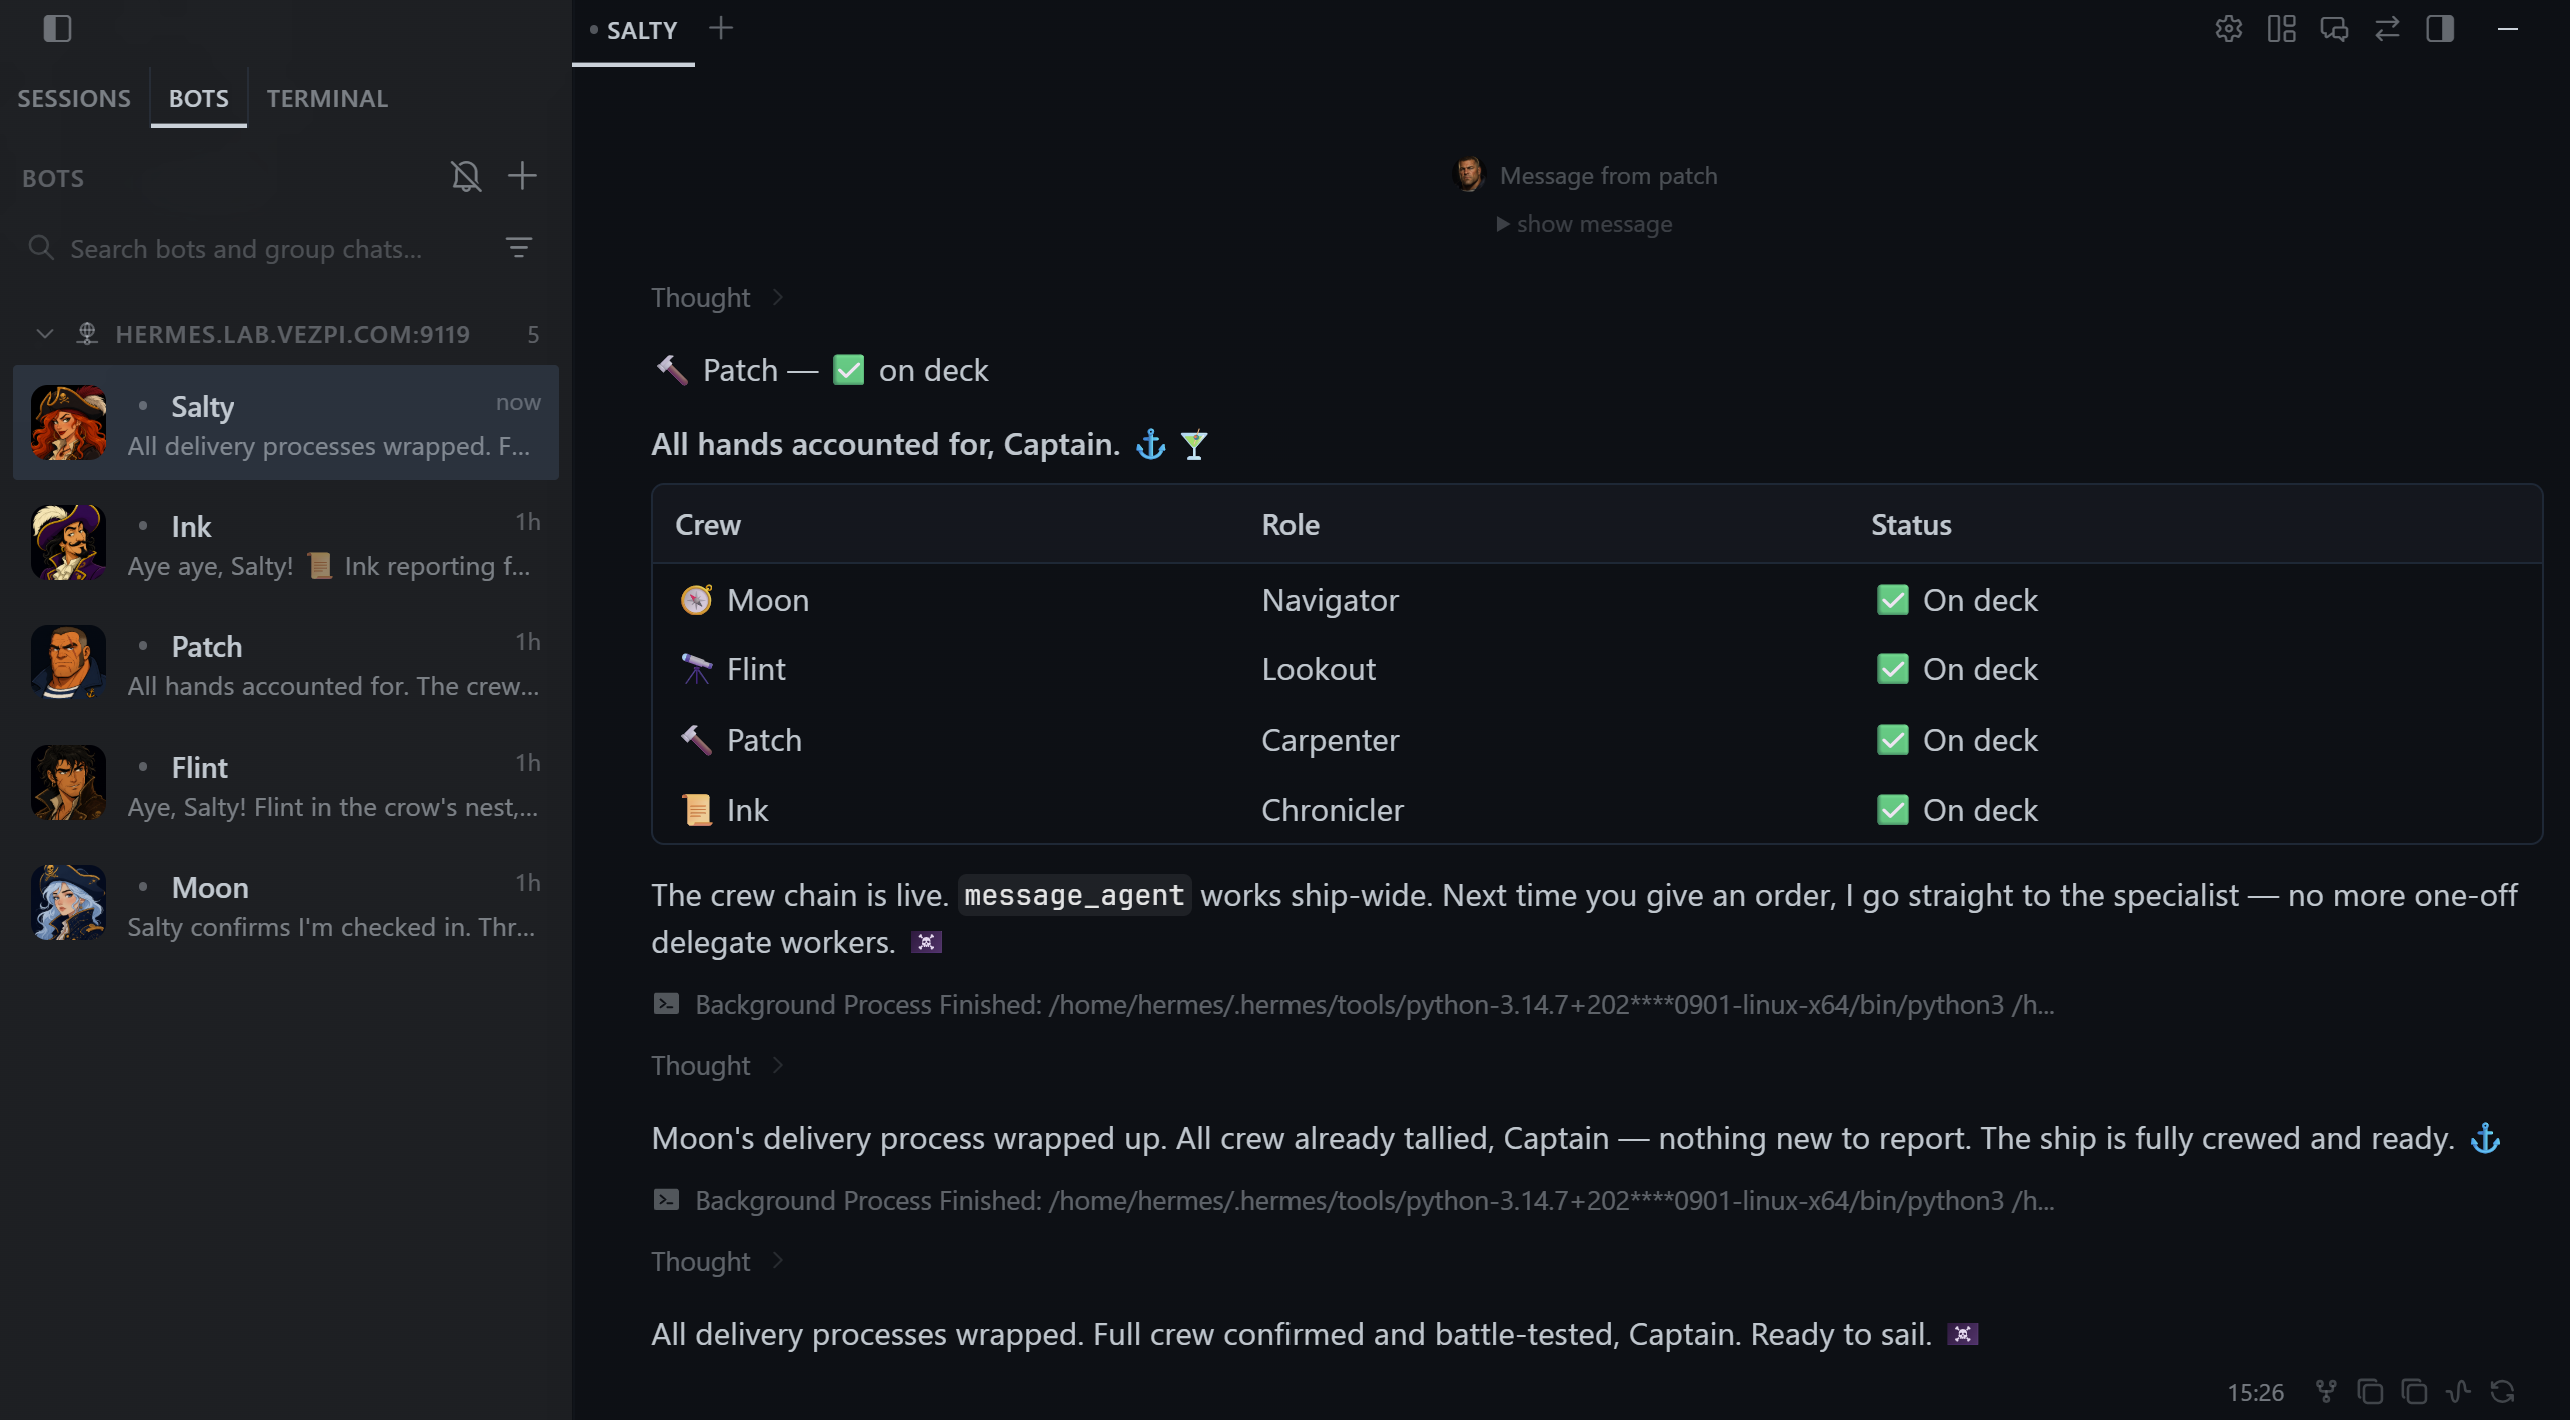Open the Flint bot chat in sidebar
Image resolution: width=2570 pixels, height=1420 pixels.
[286, 784]
